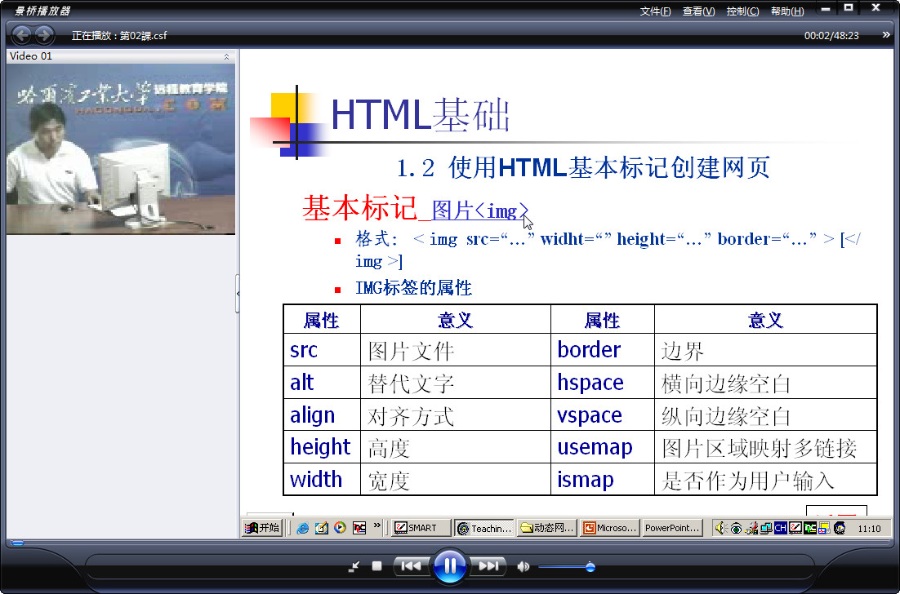The height and width of the screenshot is (594, 900).
Task: Click the CH language indicator in tray
Action: [780, 528]
